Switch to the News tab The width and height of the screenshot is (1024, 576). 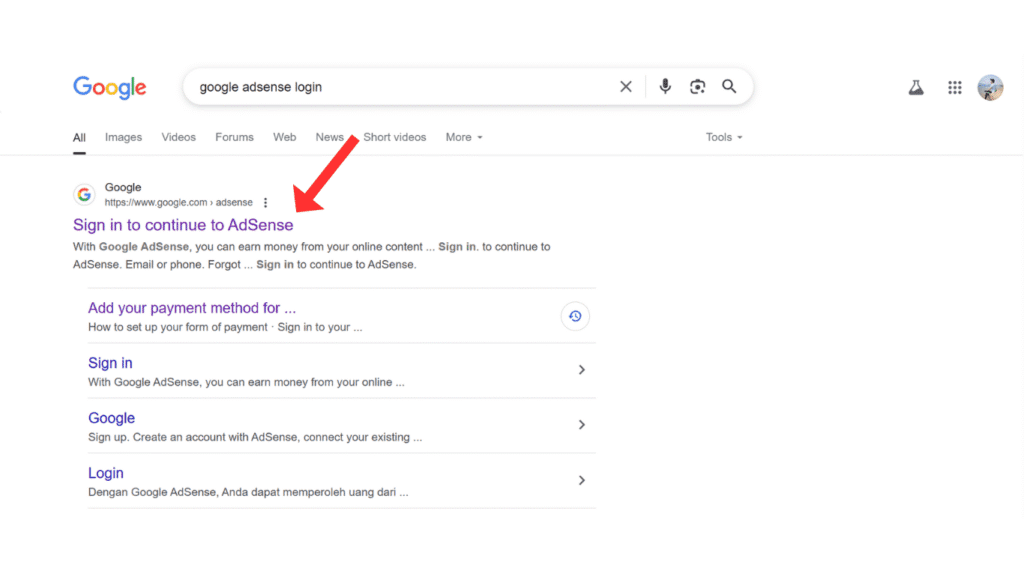[329, 137]
